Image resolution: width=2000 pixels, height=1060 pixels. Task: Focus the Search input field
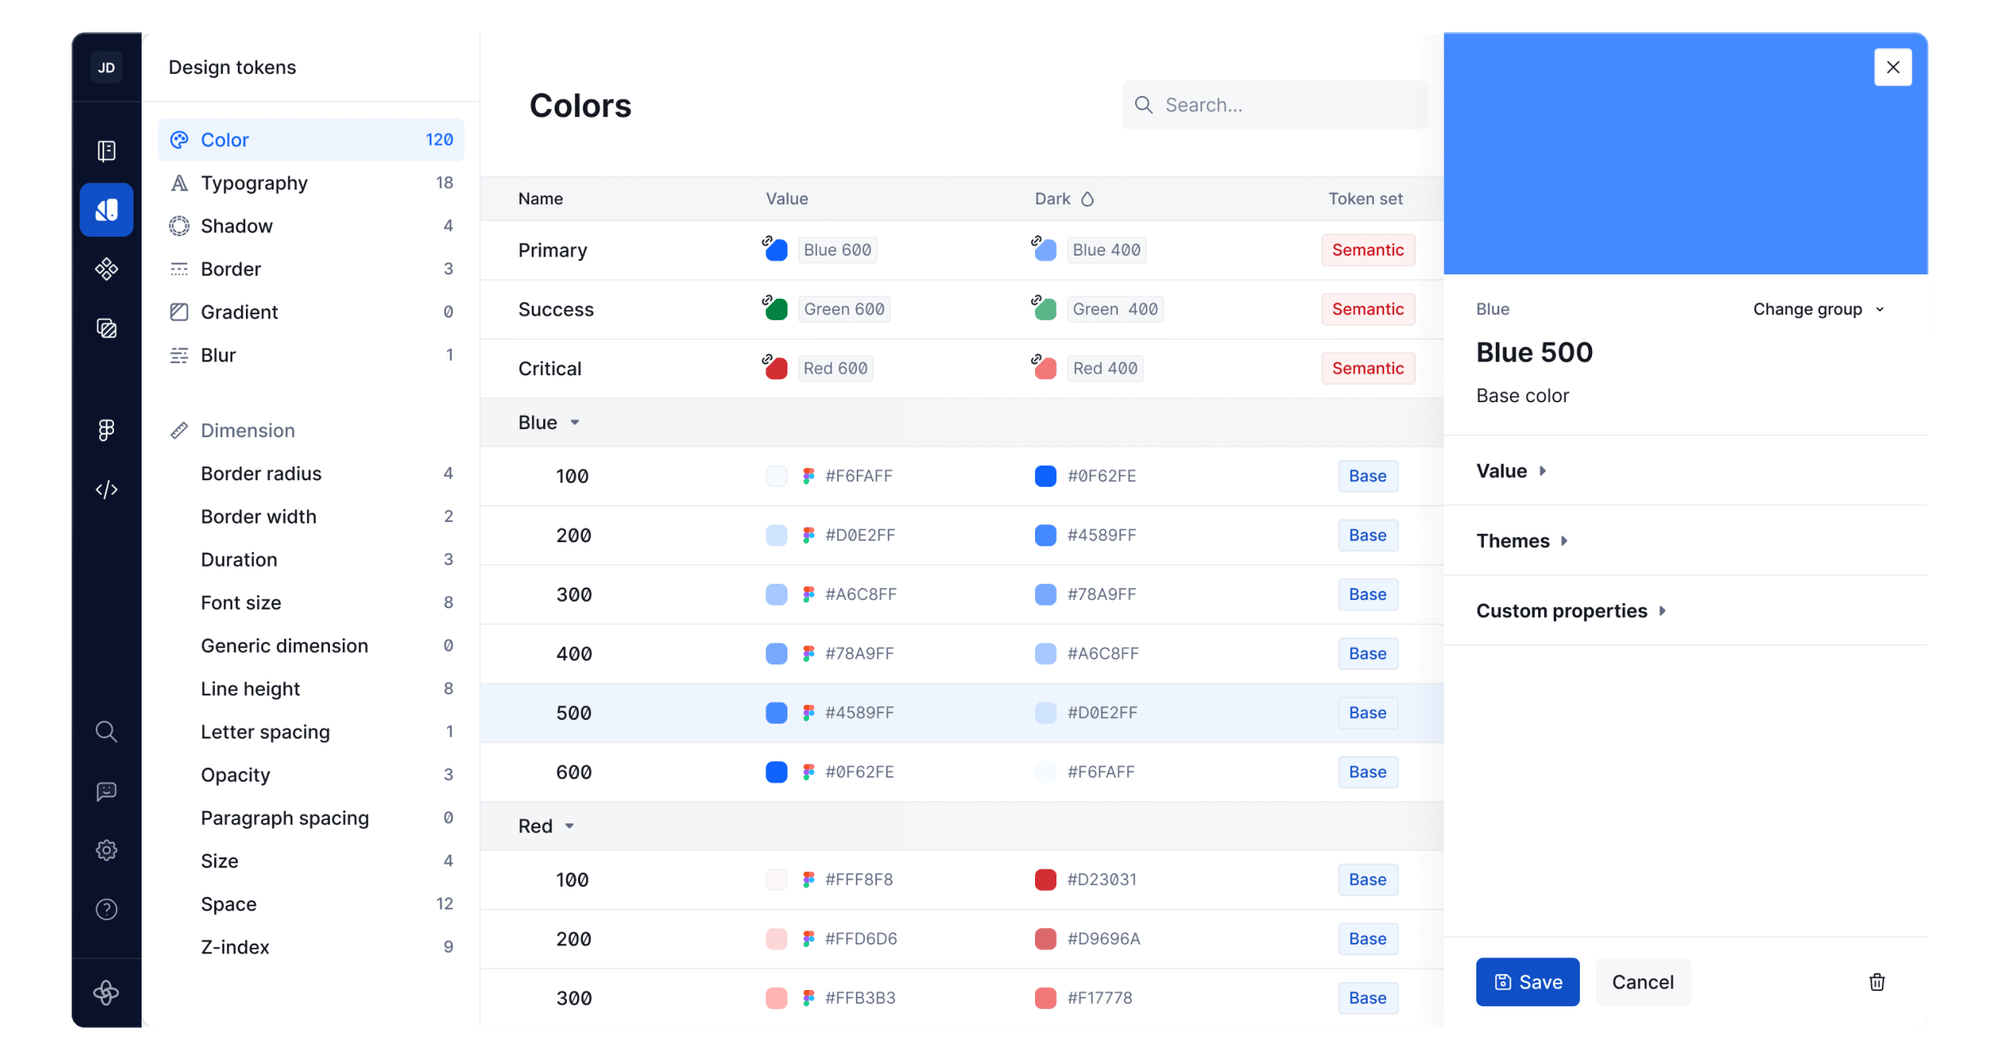point(1274,105)
